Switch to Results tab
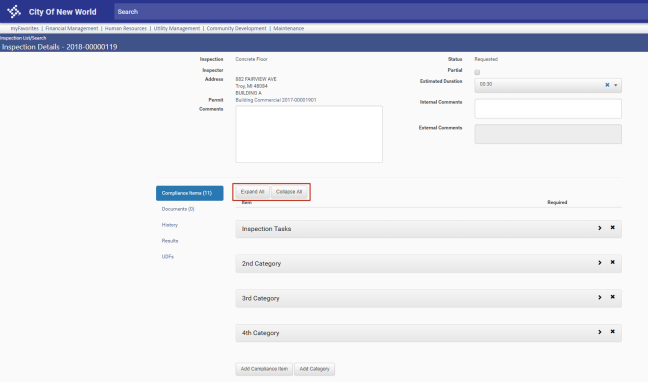648x382 pixels. click(x=169, y=241)
